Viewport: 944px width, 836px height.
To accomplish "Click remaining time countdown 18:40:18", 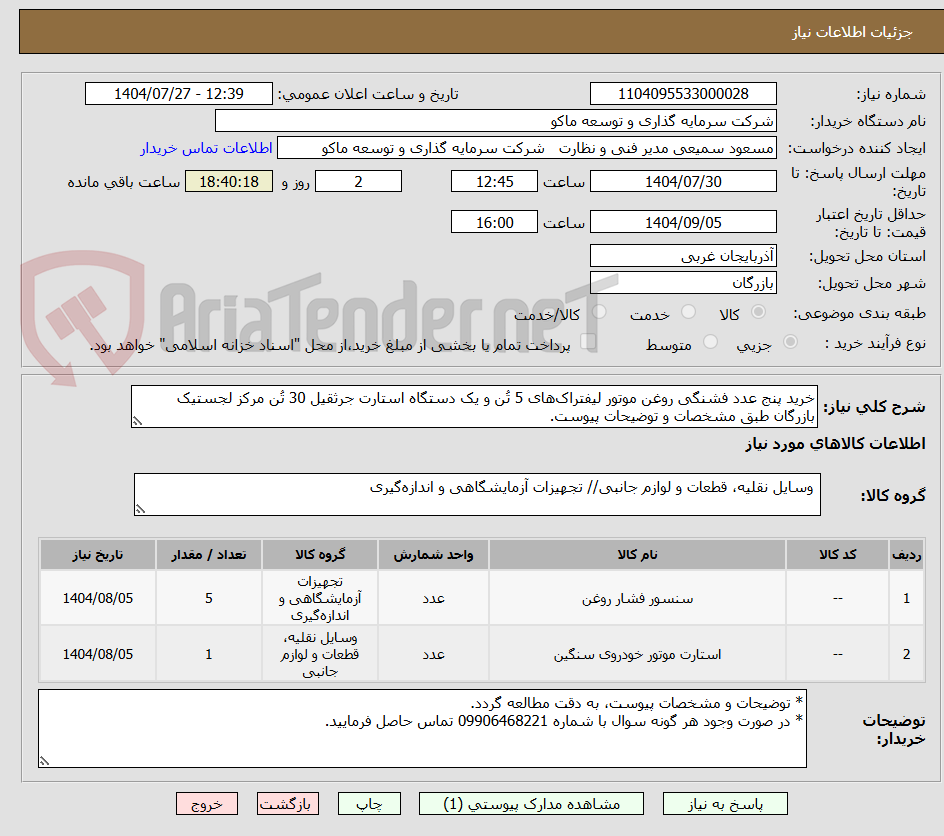I will [x=229, y=181].
